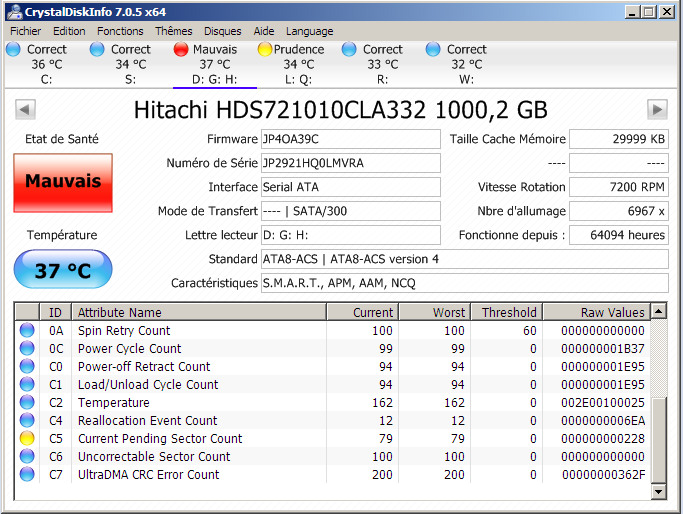This screenshot has width=683, height=514.
Task: Click the Interface field Serial ATA
Action: pos(351,187)
